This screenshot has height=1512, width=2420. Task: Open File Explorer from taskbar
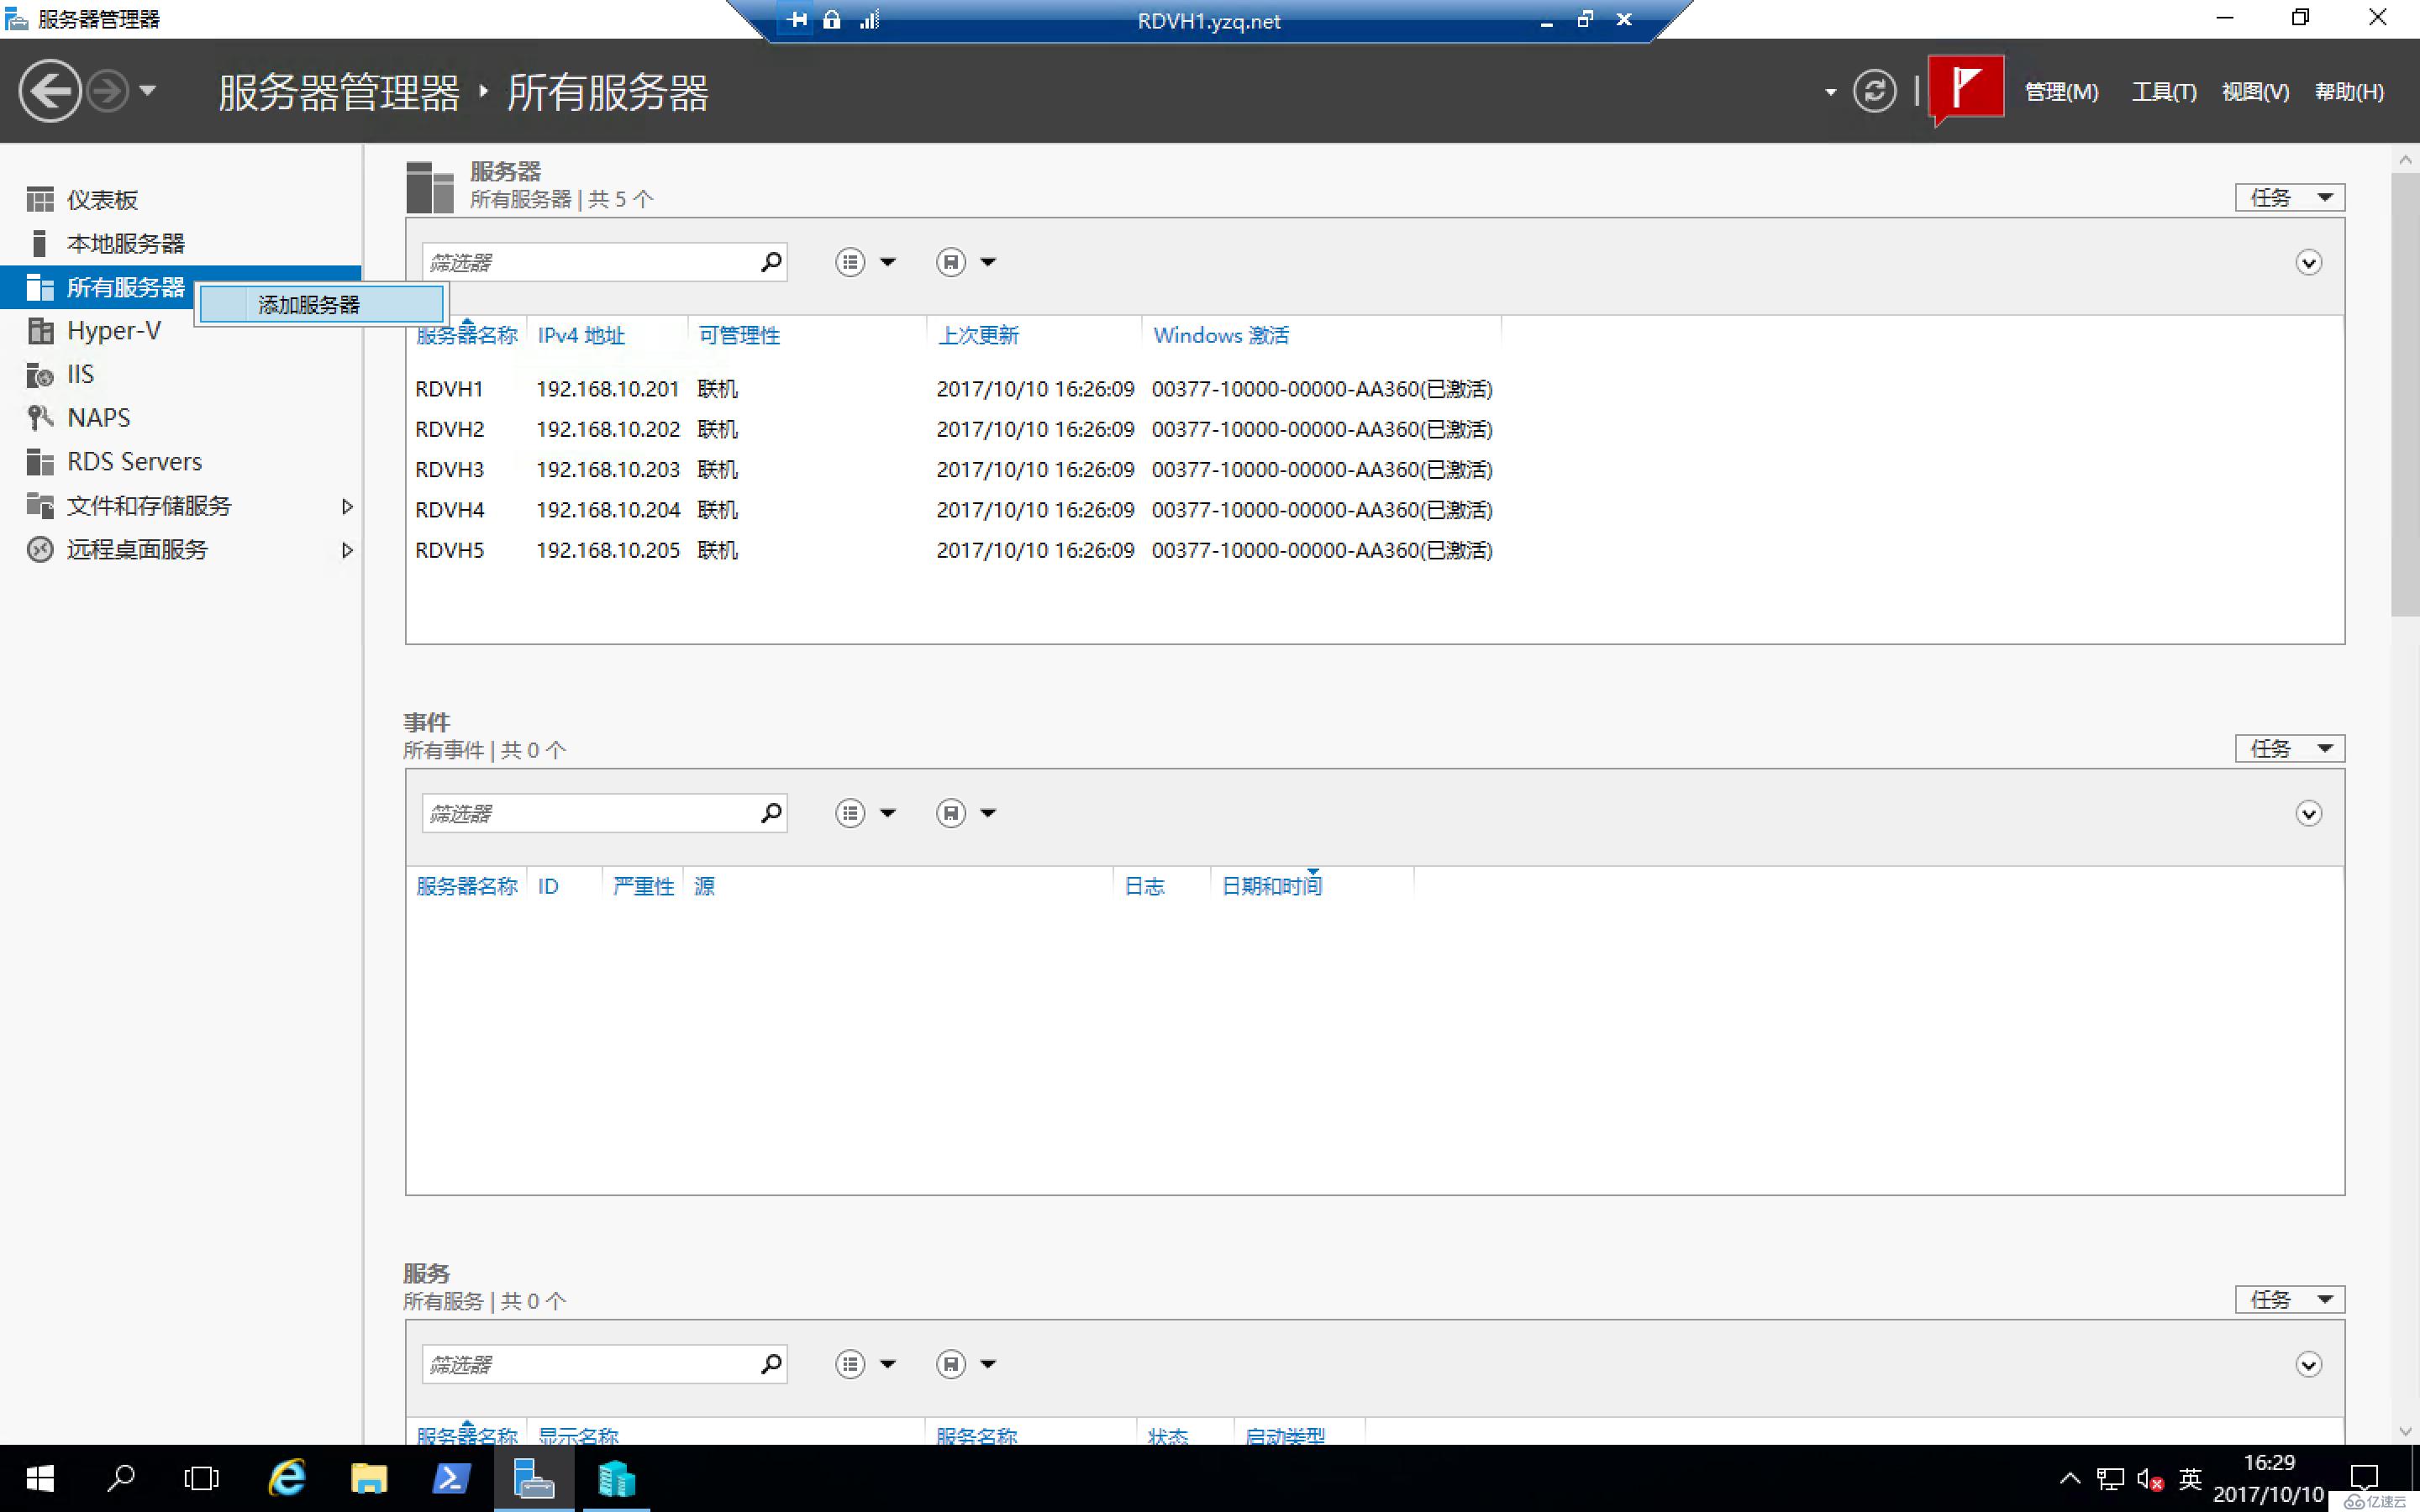click(369, 1478)
